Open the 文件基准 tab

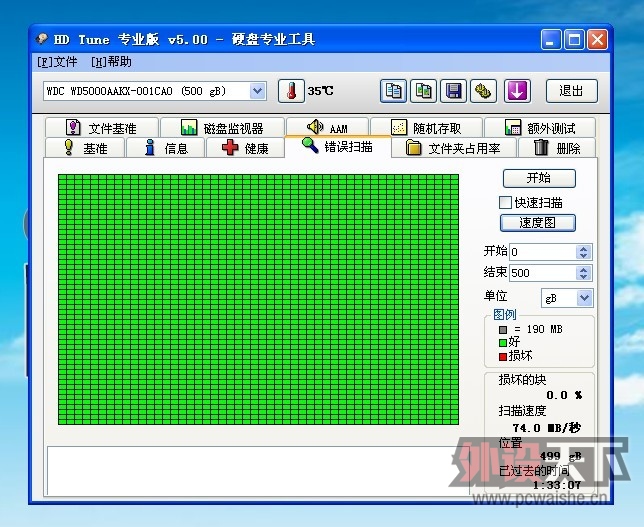[101, 128]
